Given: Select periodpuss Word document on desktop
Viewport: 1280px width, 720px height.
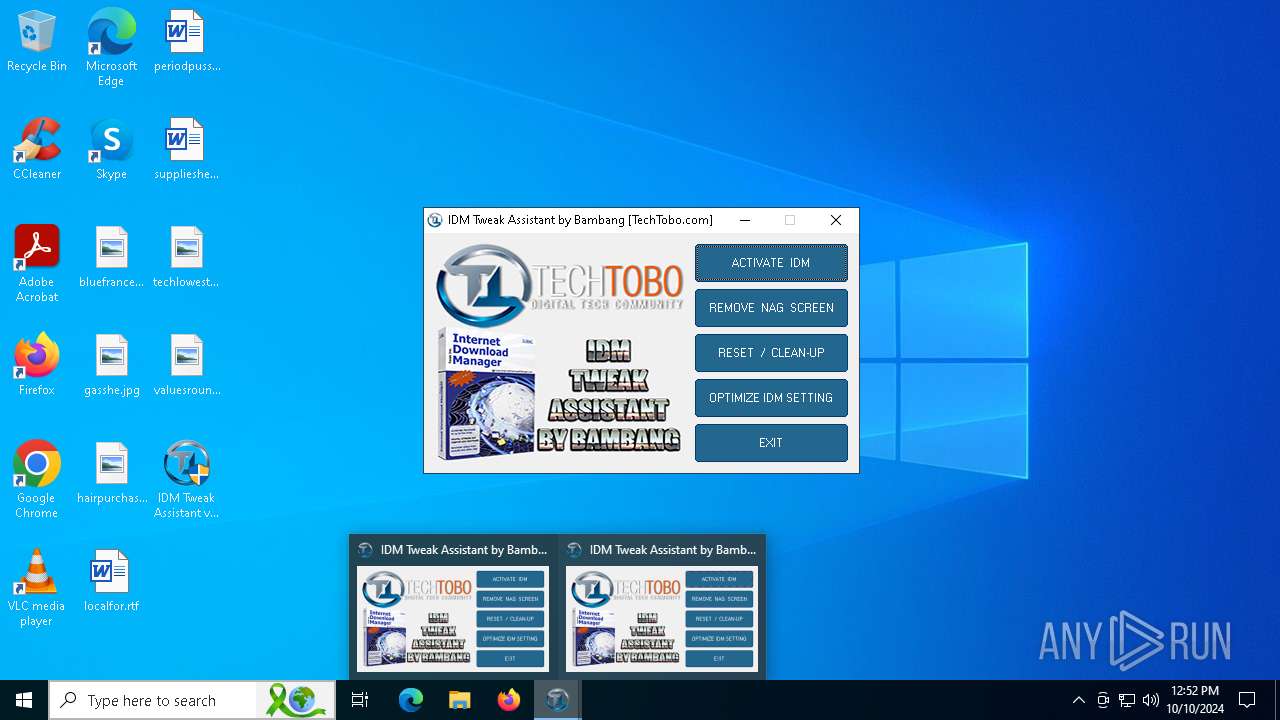Looking at the screenshot, I should (x=186, y=42).
